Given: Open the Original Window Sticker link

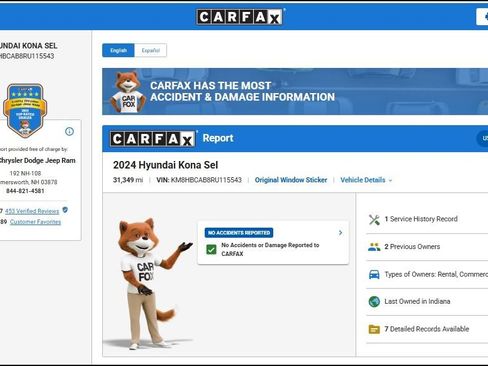Looking at the screenshot, I should (291, 180).
